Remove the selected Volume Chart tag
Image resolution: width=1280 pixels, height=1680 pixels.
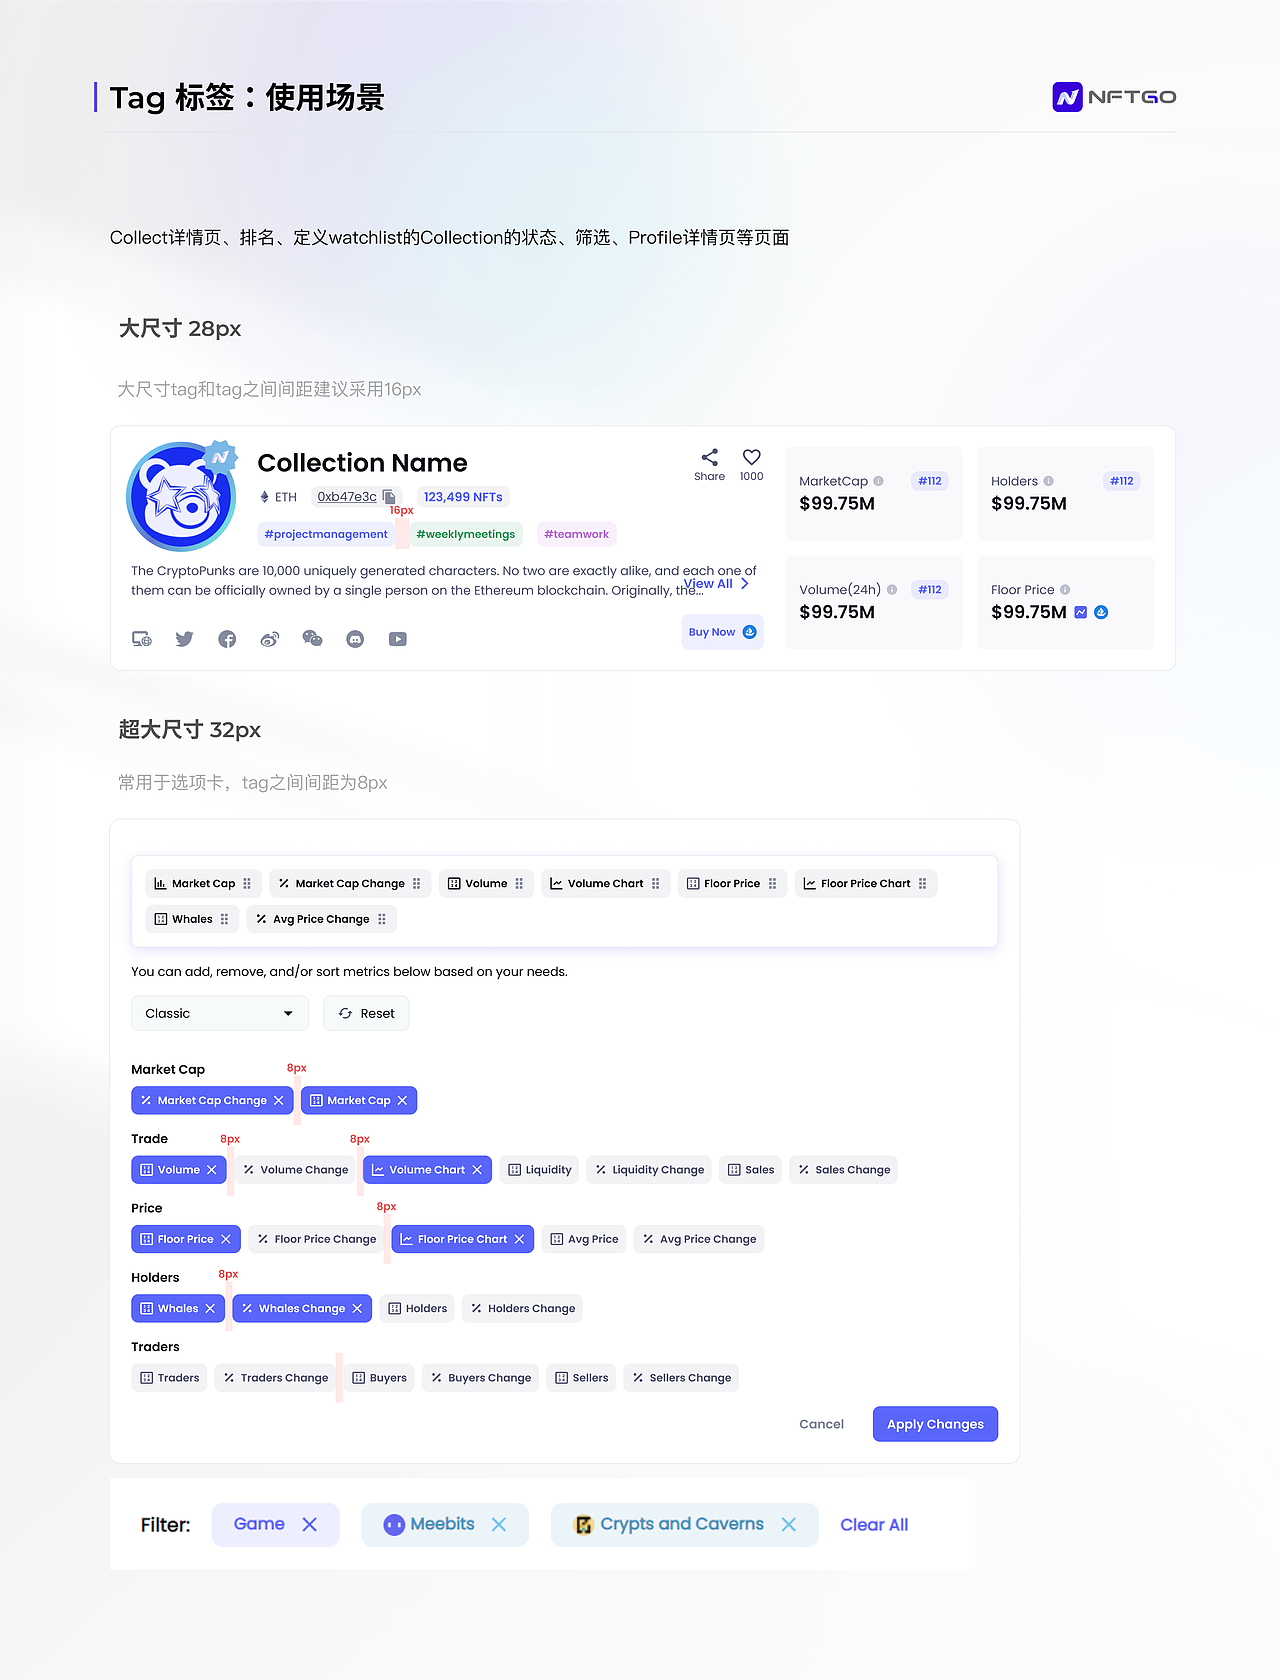477,1170
